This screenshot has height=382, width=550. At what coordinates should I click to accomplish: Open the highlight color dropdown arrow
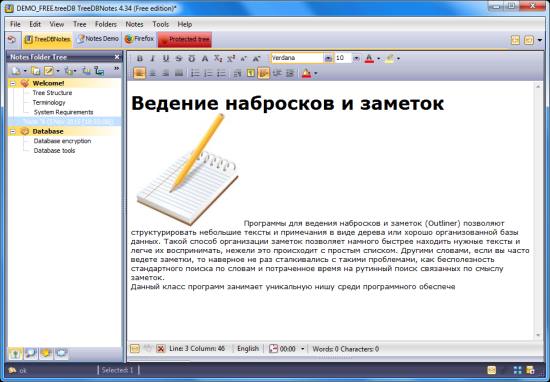[x=398, y=59]
